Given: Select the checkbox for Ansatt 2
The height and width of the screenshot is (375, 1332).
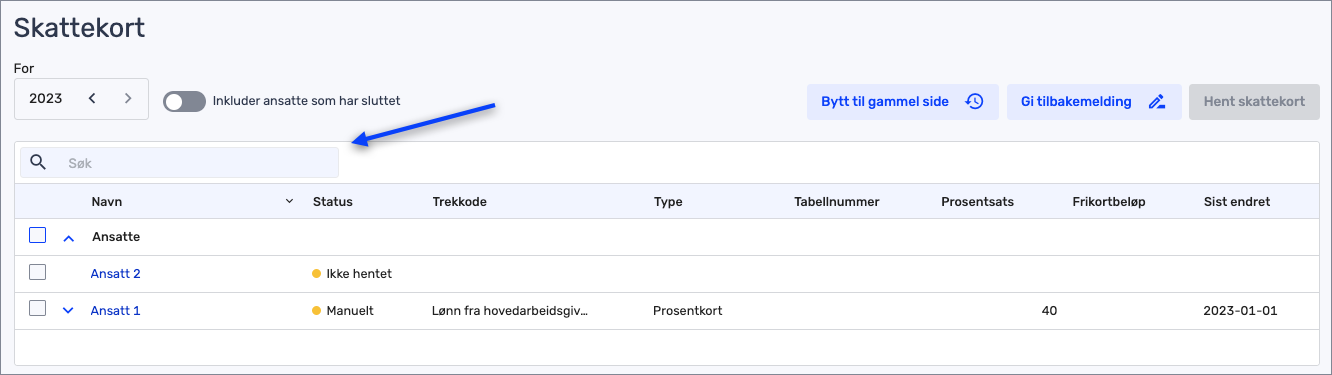Looking at the screenshot, I should pos(38,272).
